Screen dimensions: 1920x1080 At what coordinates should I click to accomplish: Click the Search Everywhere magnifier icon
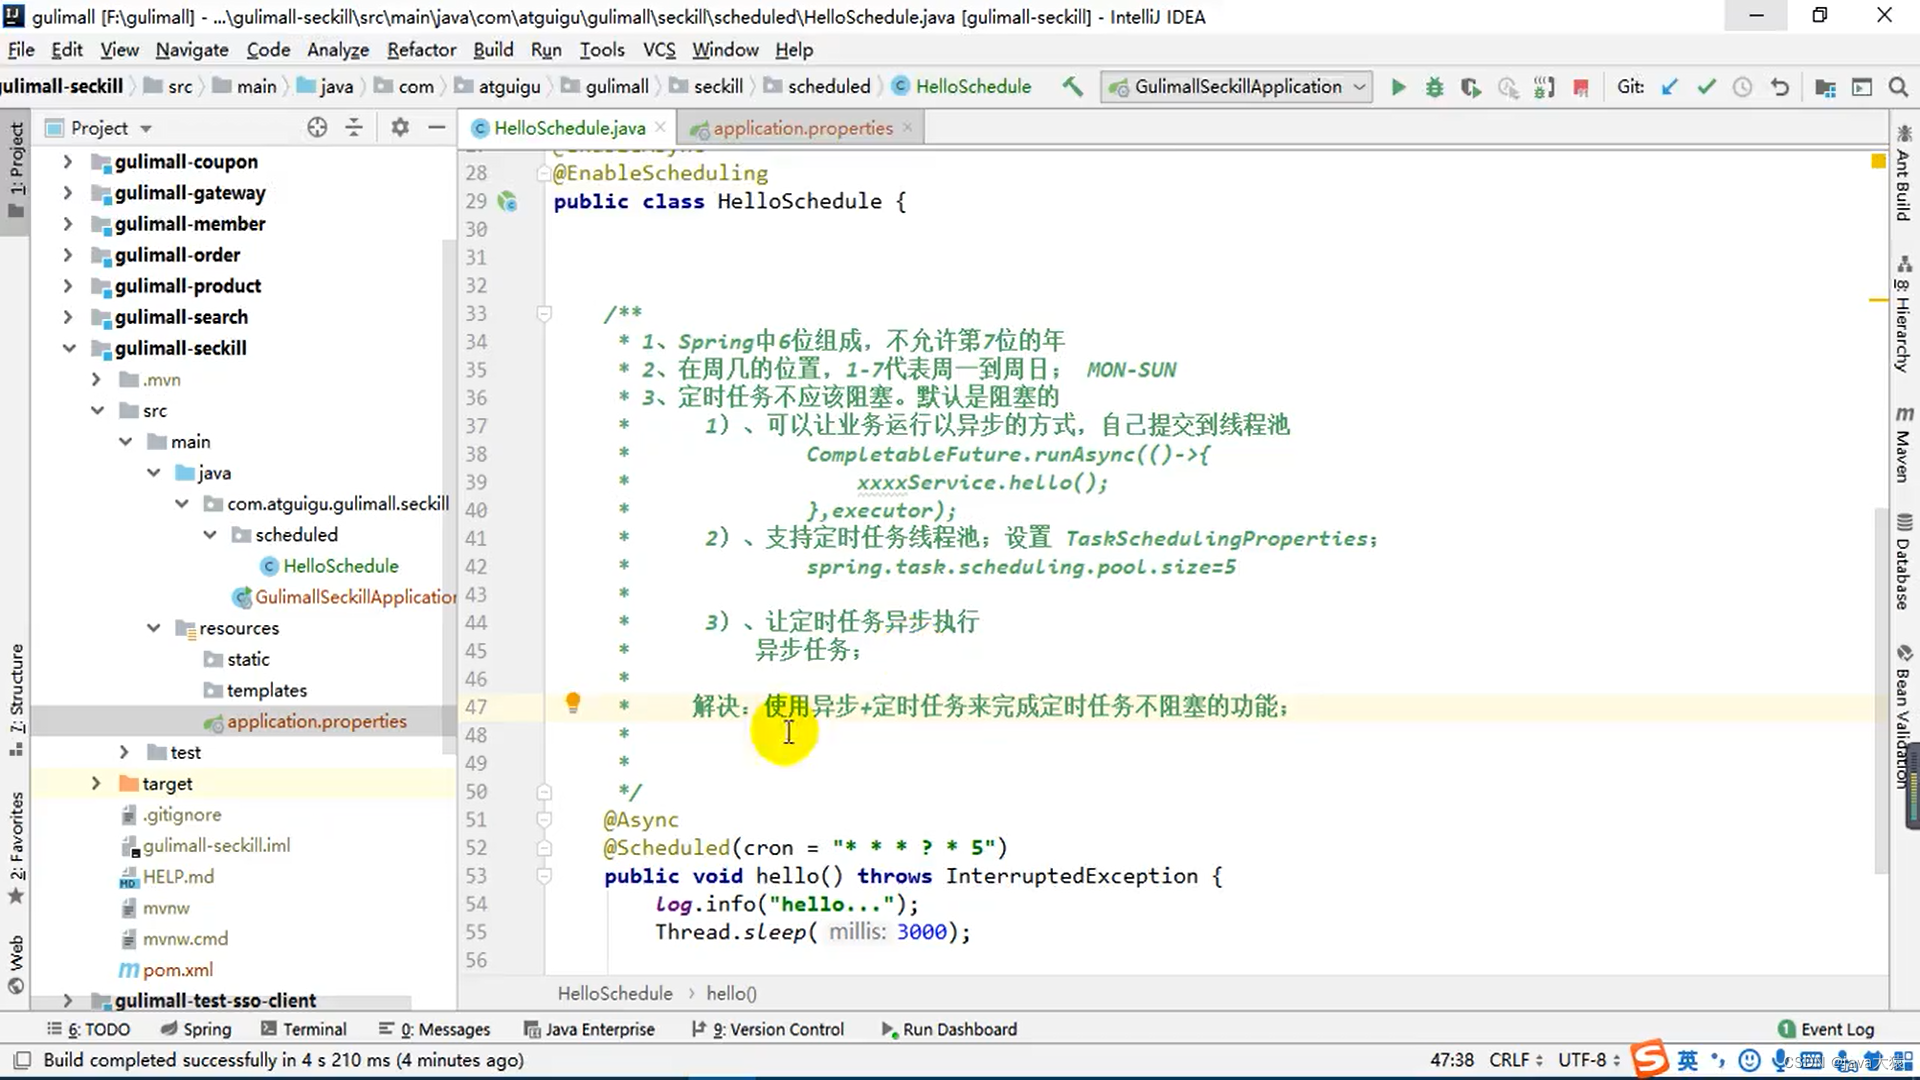click(x=1898, y=87)
